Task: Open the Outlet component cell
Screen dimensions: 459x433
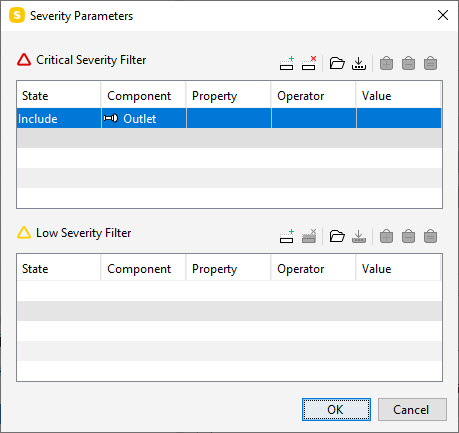Action: (144, 118)
